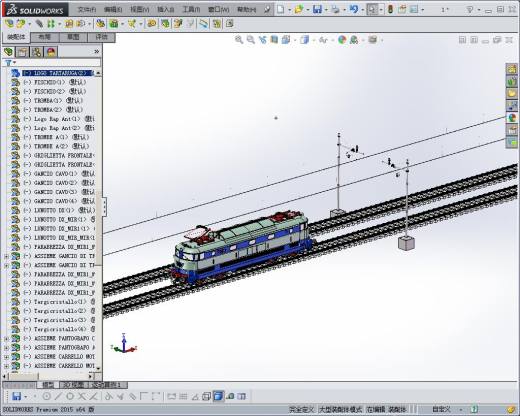This screenshot has height=416, width=520.
Task: Click the Undo arrow icon
Action: point(354,9)
